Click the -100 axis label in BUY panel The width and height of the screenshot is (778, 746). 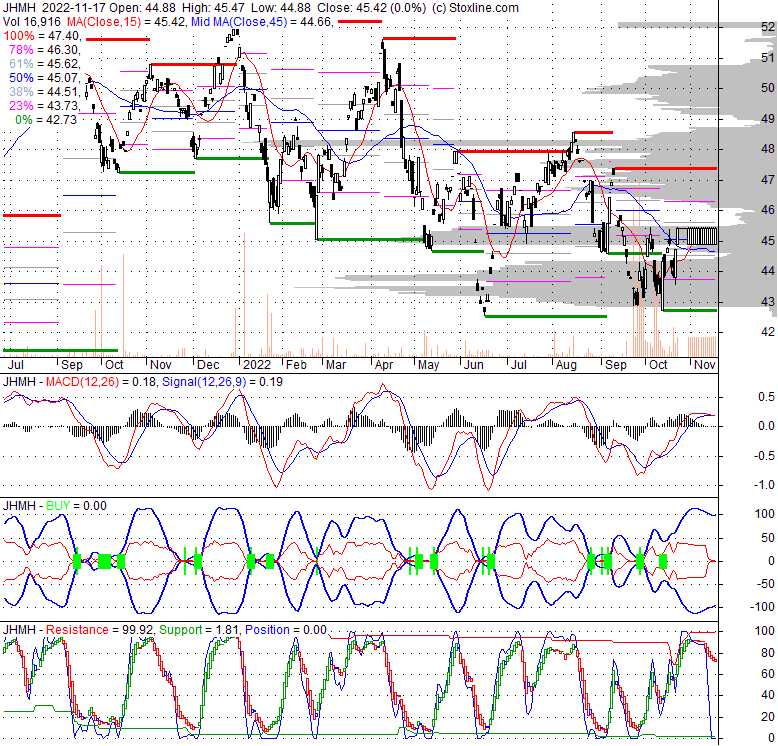tap(764, 607)
